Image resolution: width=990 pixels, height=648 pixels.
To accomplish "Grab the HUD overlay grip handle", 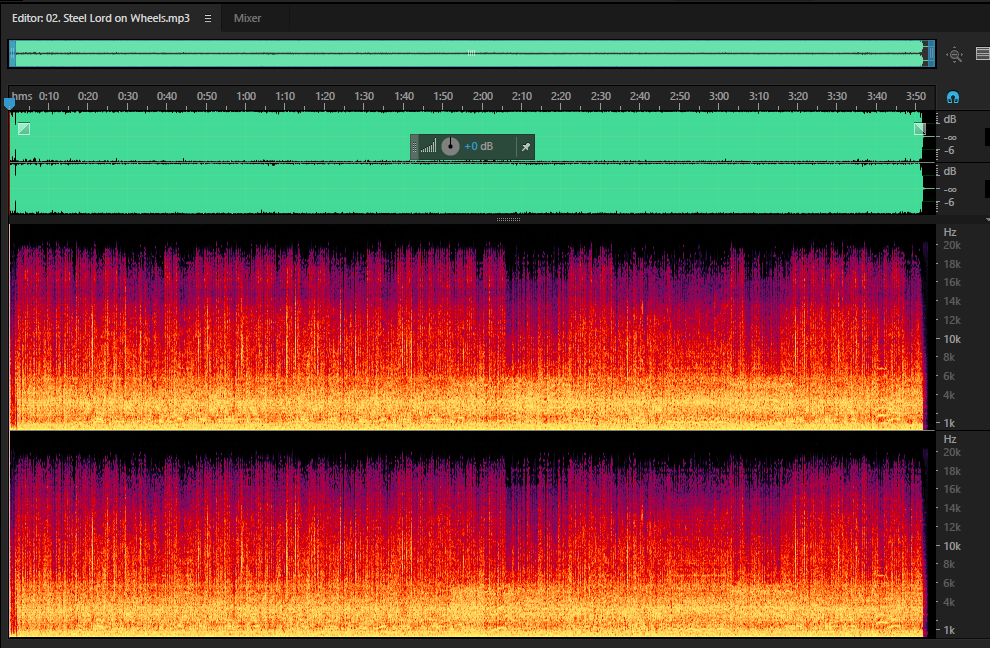I will point(415,147).
